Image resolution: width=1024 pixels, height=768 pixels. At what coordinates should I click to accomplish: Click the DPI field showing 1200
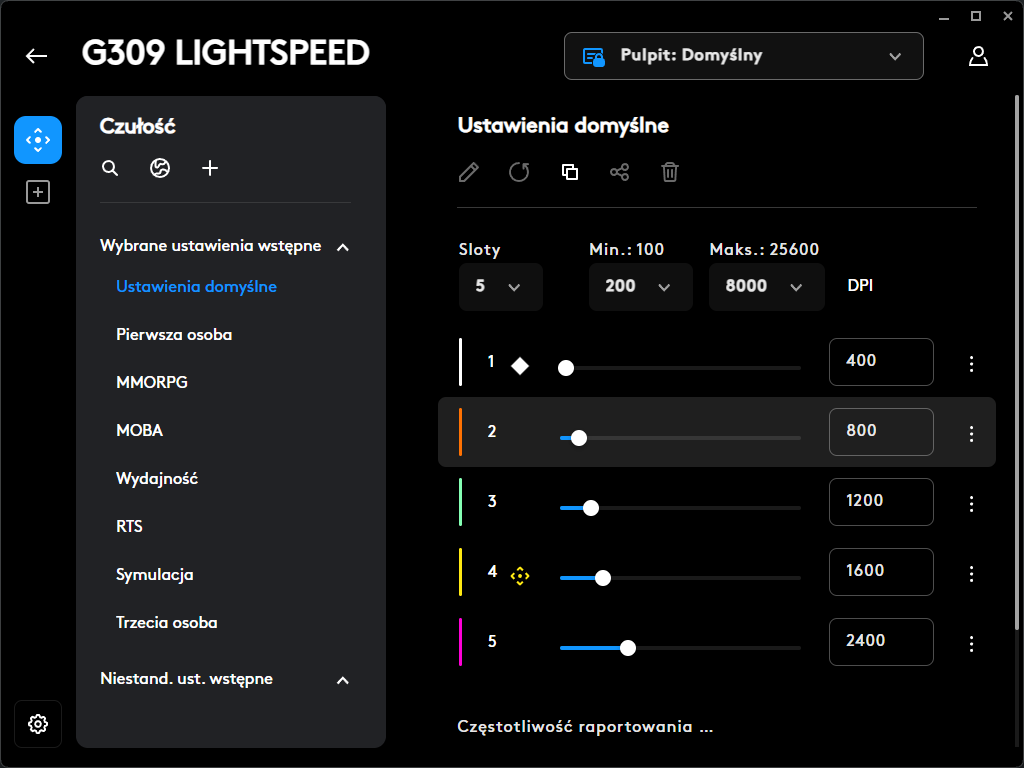click(881, 502)
